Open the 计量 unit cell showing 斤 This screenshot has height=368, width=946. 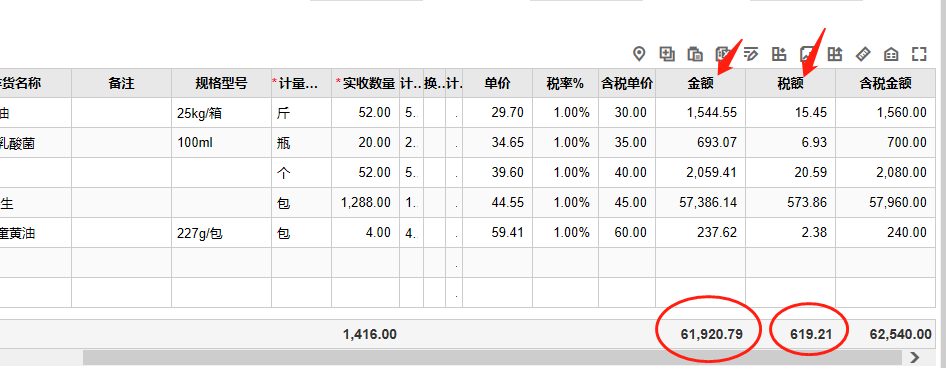[301, 113]
